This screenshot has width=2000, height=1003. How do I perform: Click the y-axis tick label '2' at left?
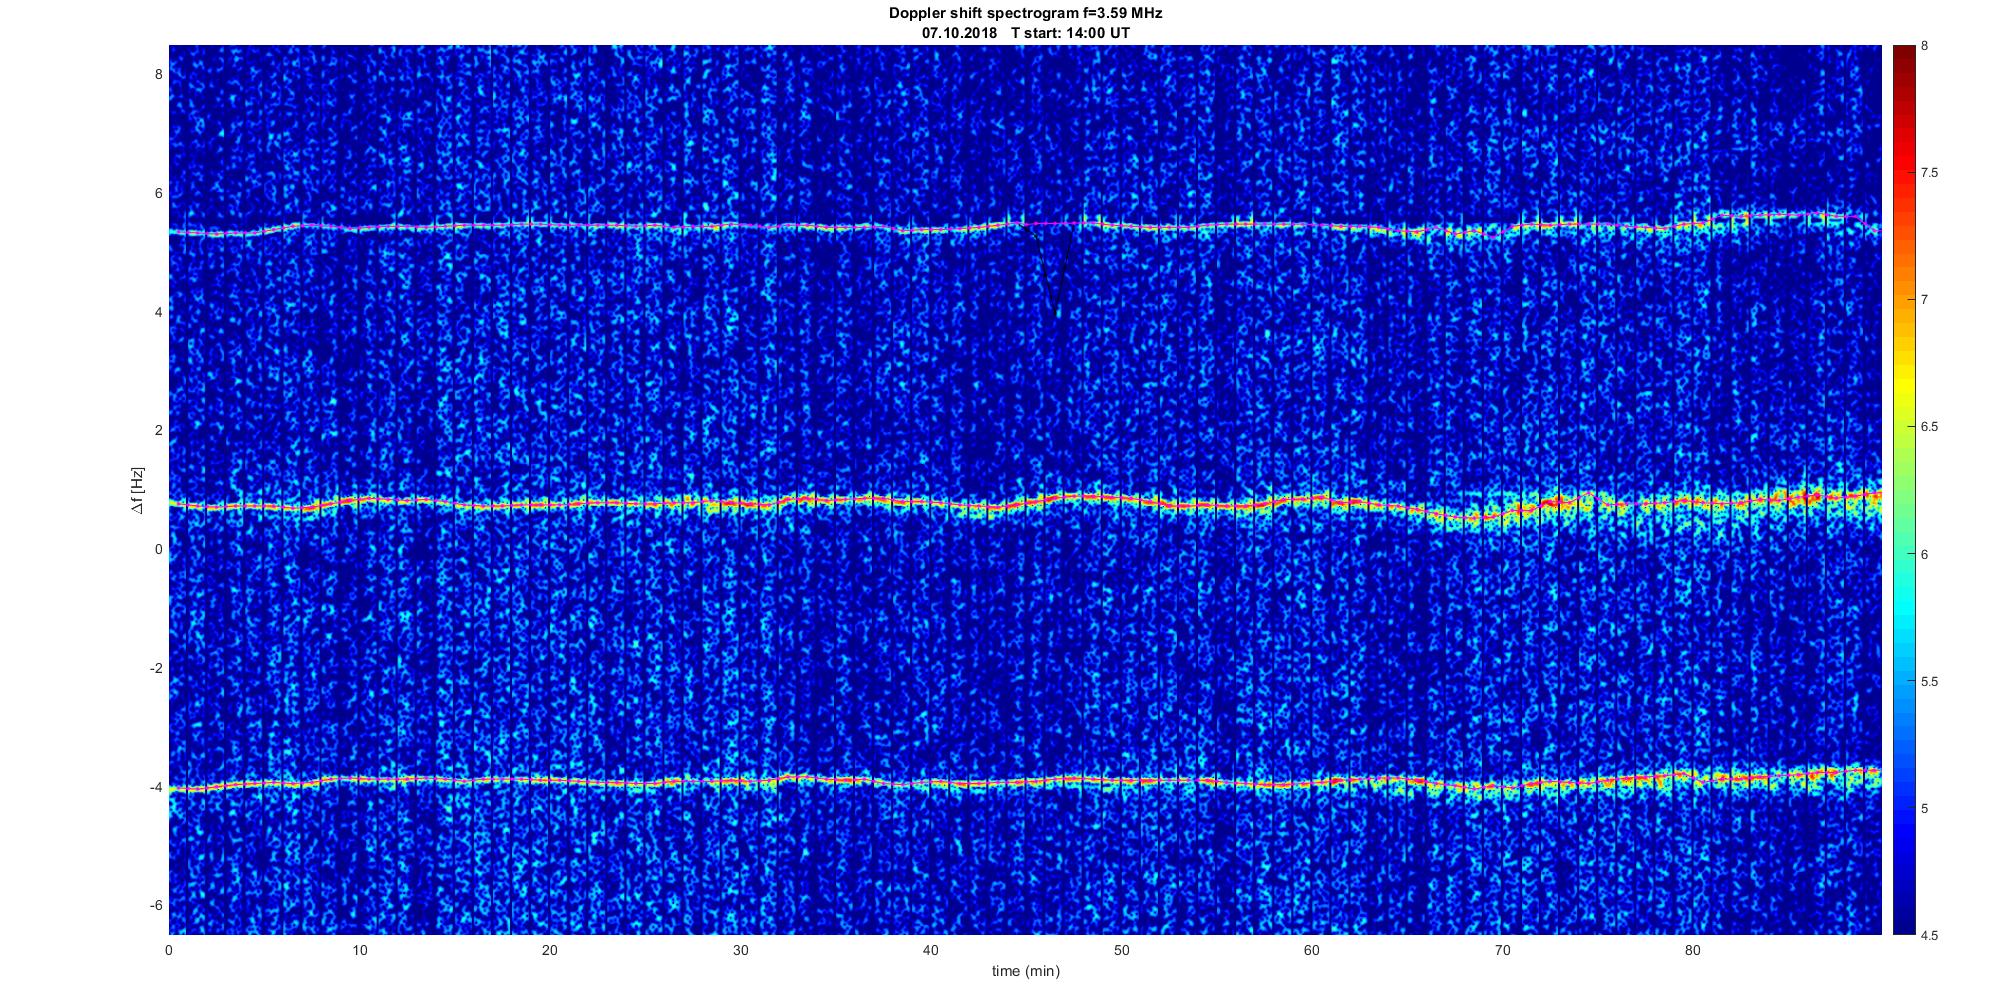158,430
